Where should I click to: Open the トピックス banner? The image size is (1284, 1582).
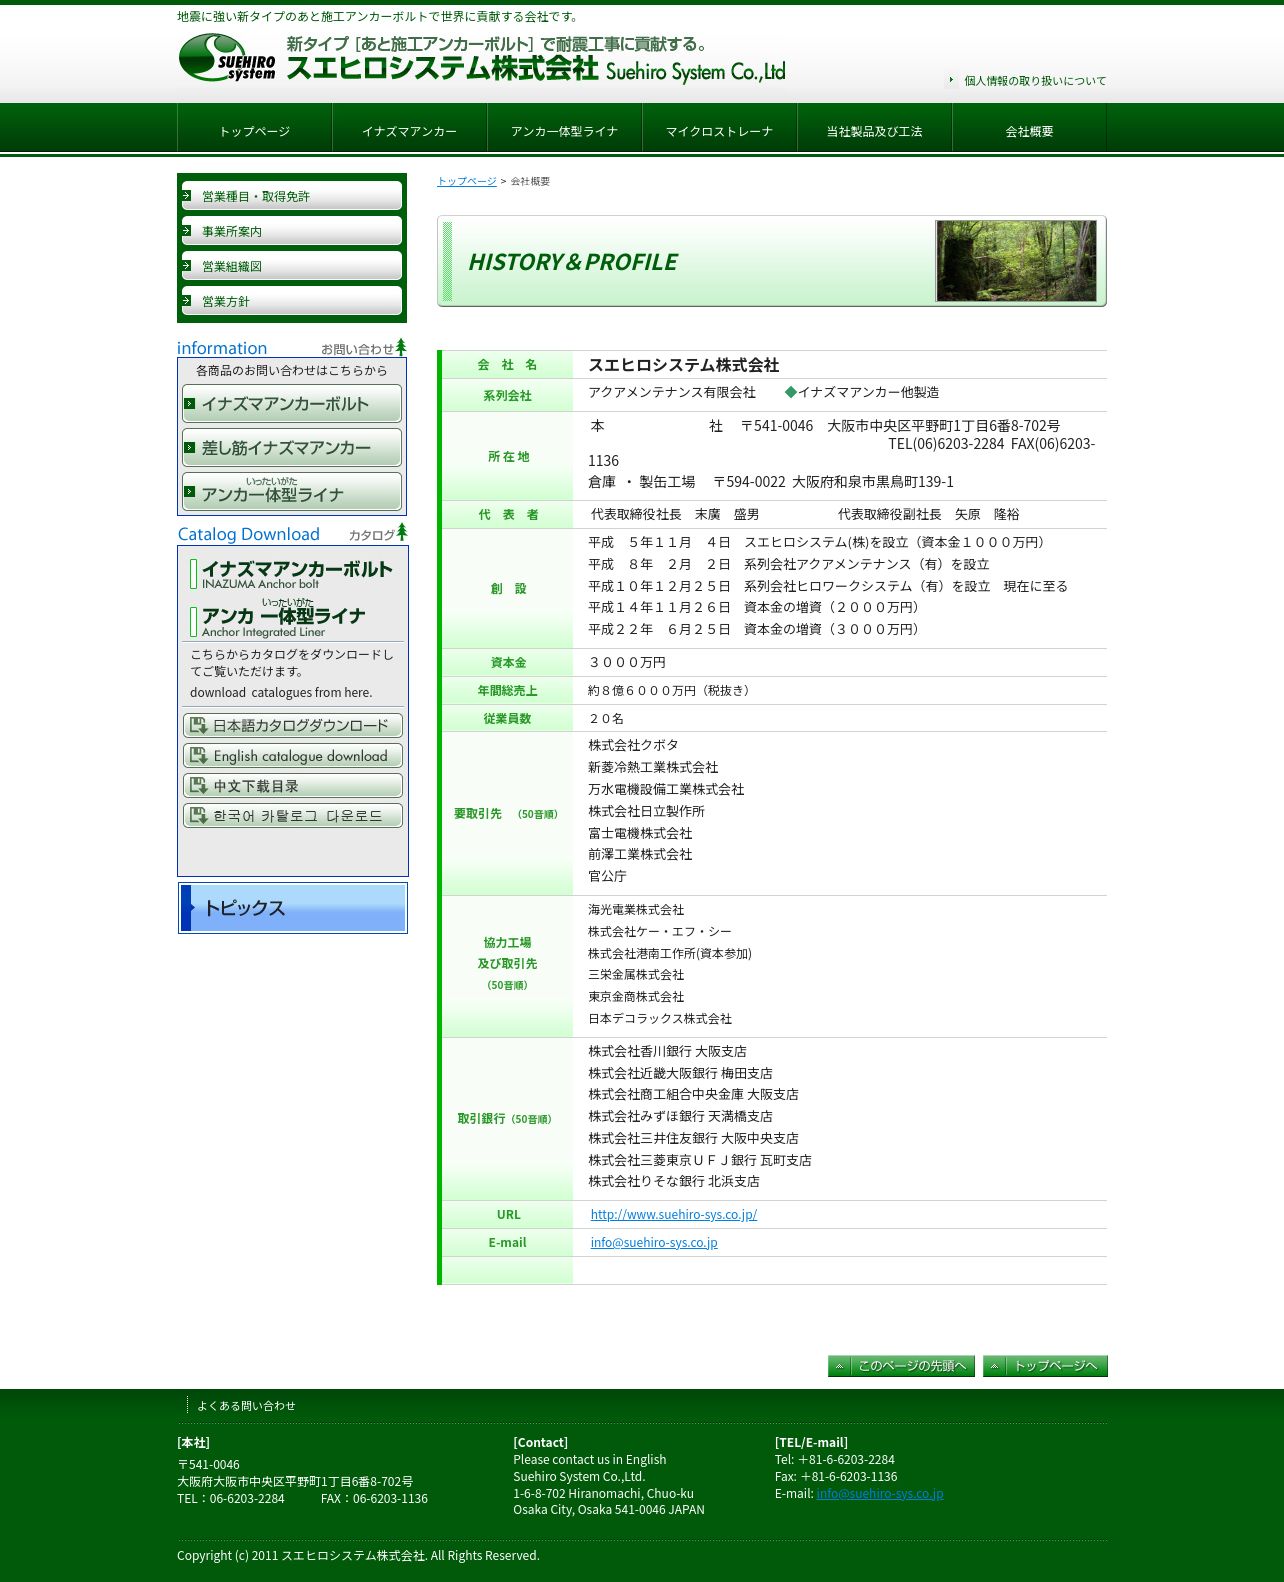[293, 908]
